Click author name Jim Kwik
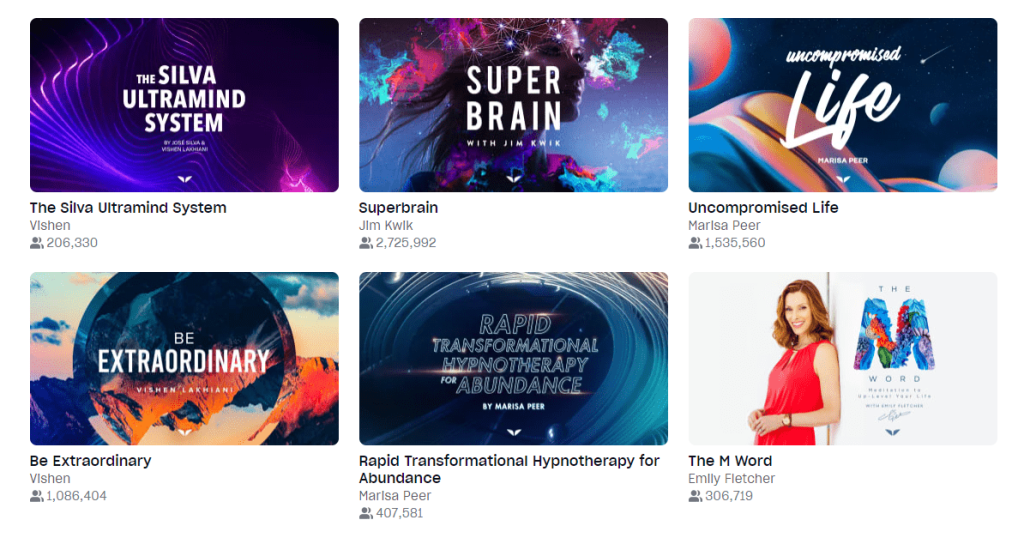This screenshot has height=538, width=1024. pyautogui.click(x=386, y=225)
